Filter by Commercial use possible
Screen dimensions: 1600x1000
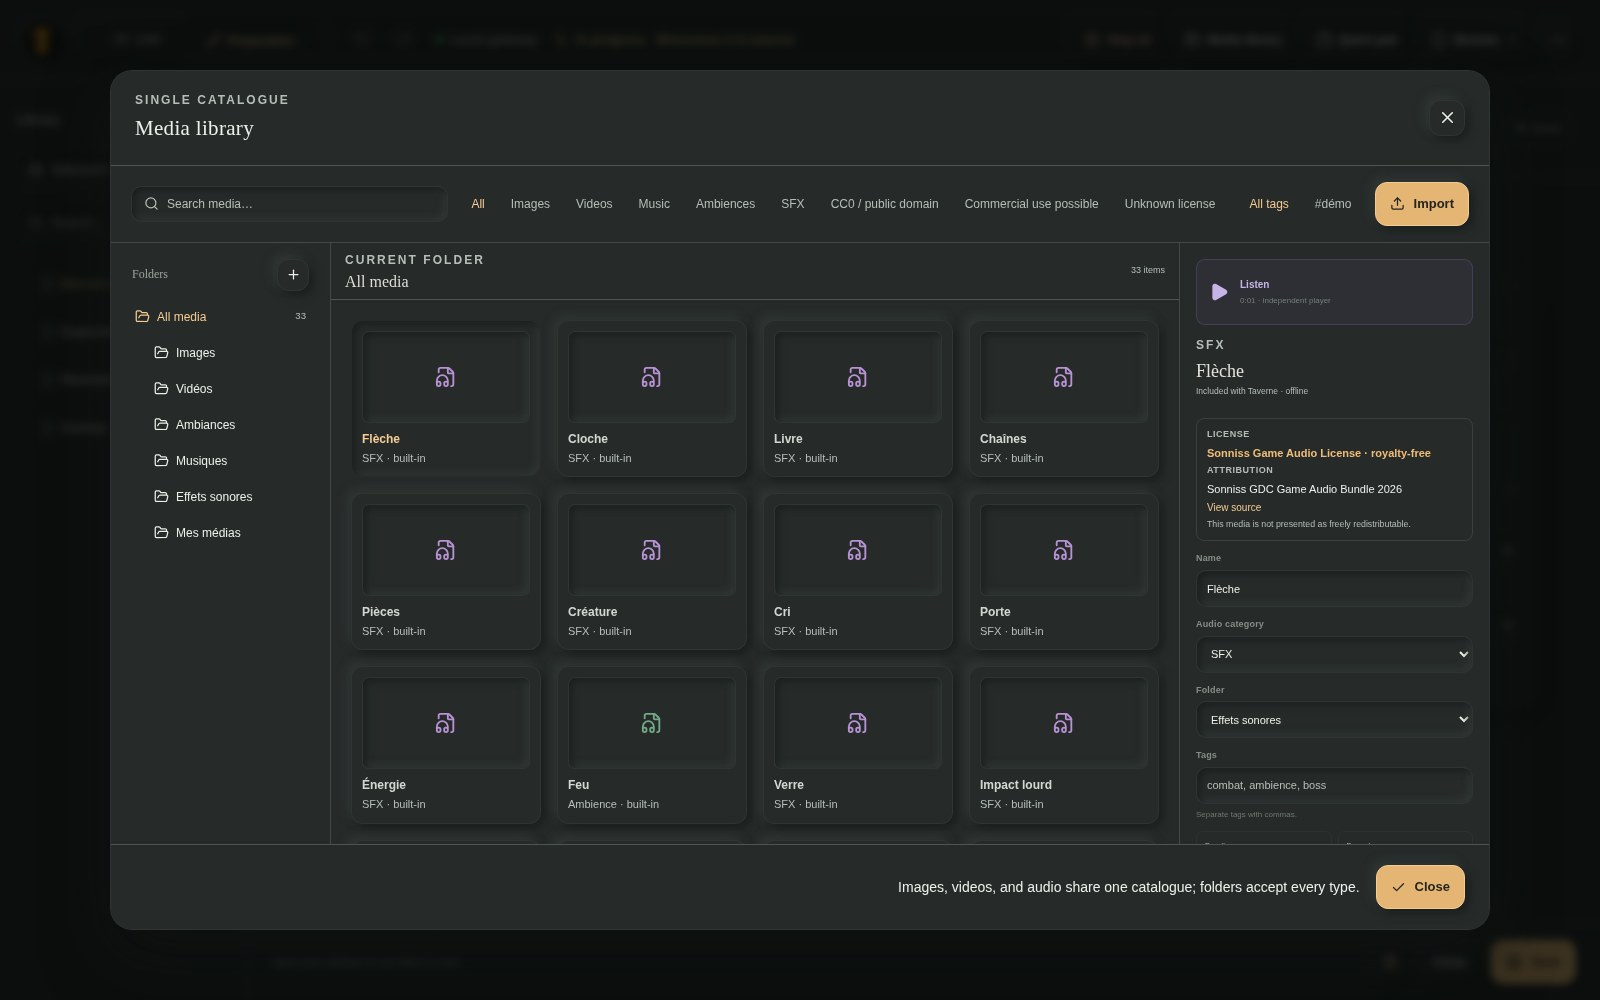click(1031, 204)
